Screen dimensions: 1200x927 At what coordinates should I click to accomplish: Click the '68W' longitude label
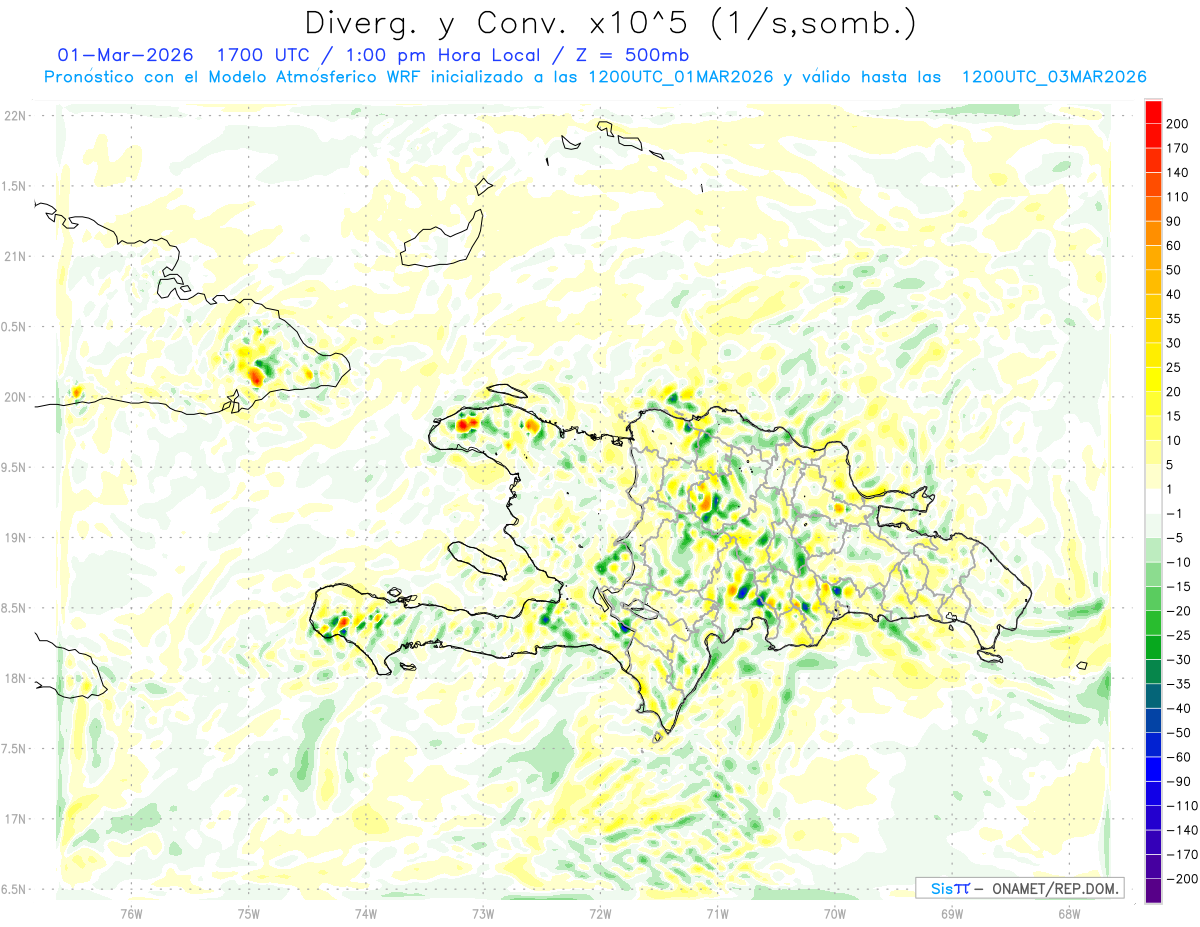point(1069,913)
